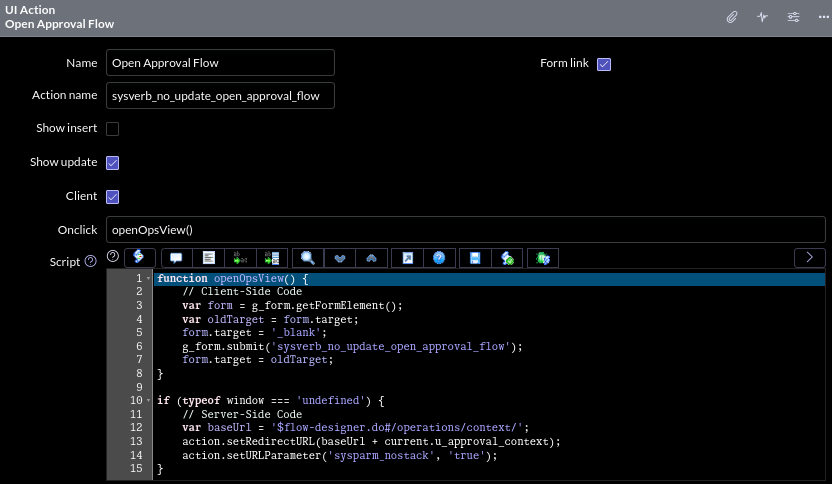Open the personalize form settings icon
The height and width of the screenshot is (484, 832).
[793, 17]
